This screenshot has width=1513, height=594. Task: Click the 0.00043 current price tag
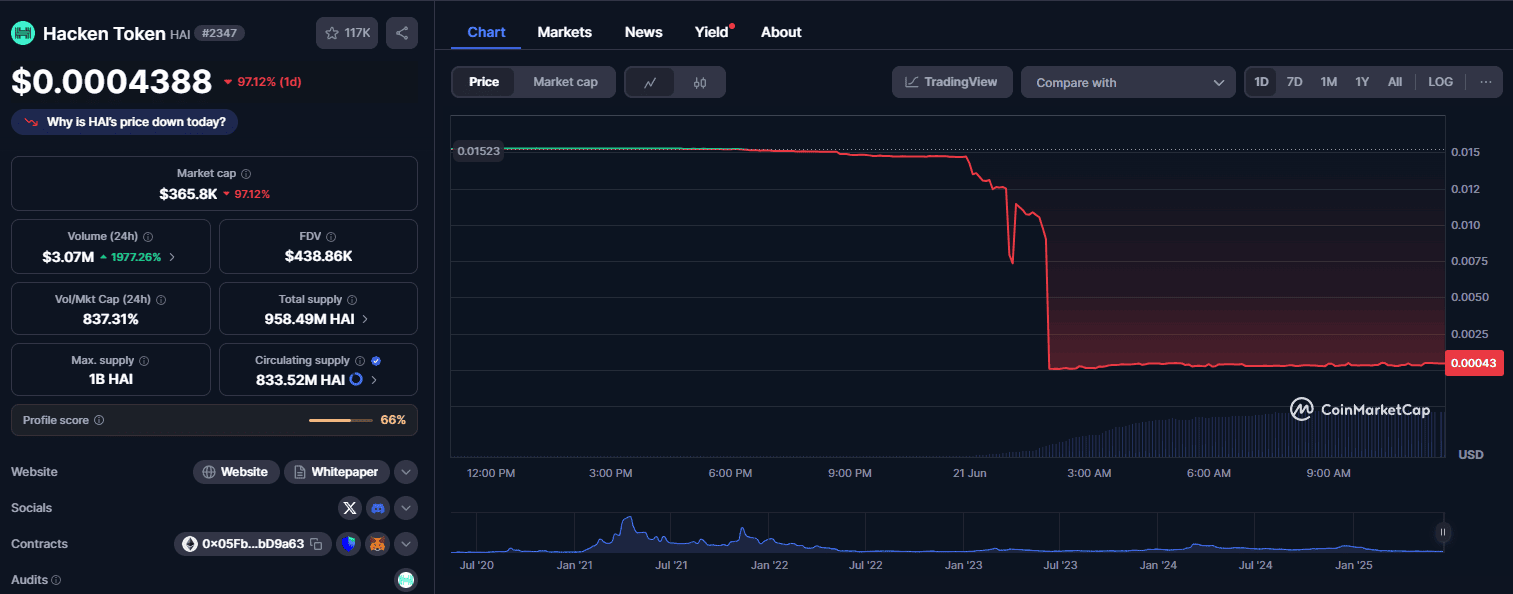(x=1476, y=363)
